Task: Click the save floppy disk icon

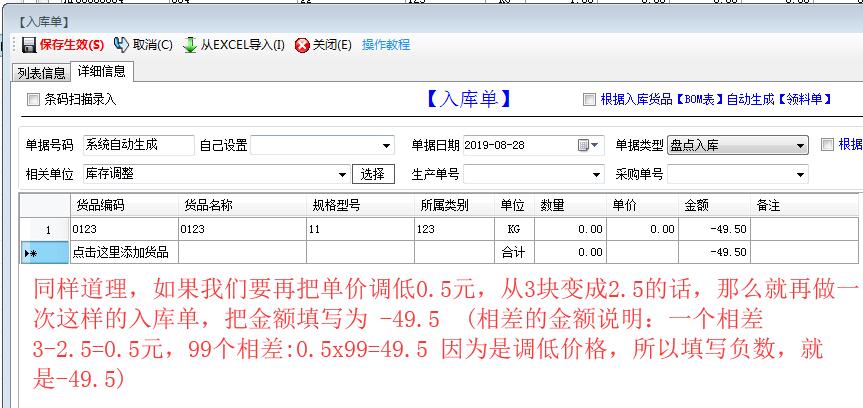Action: [x=29, y=45]
